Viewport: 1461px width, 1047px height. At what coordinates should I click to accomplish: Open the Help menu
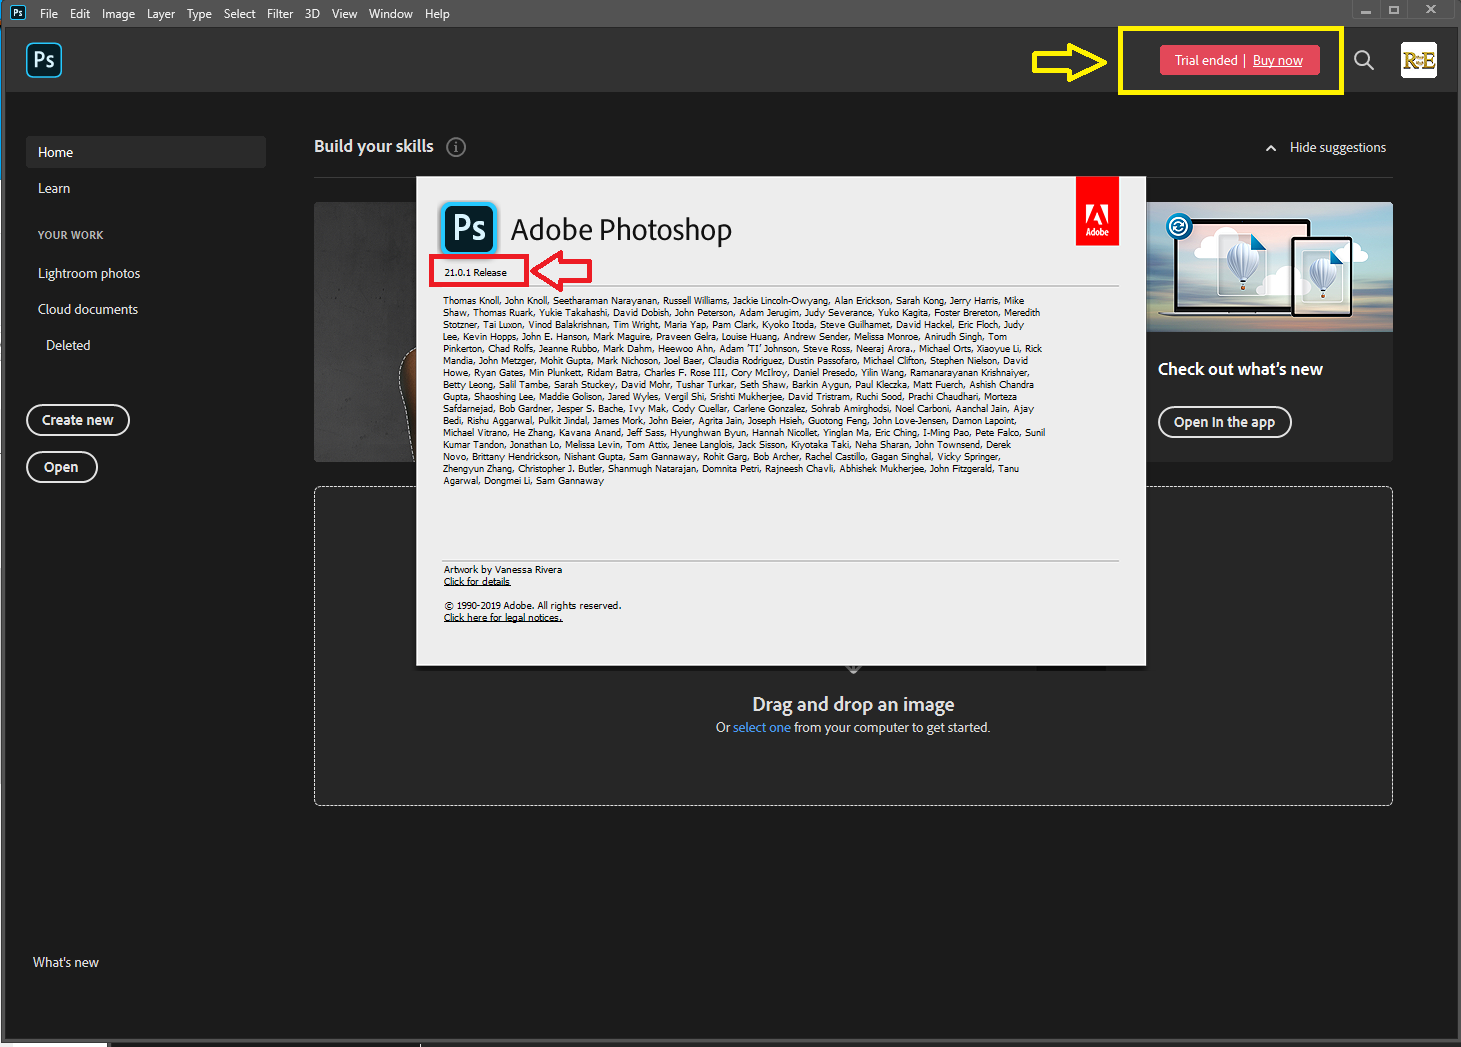click(x=437, y=14)
